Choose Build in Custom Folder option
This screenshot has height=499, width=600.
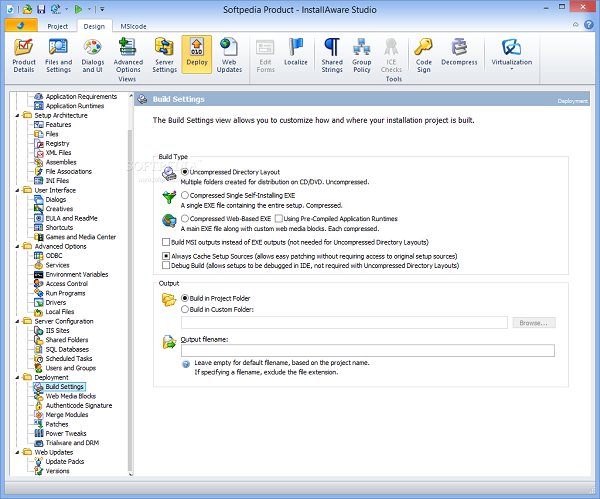point(185,309)
